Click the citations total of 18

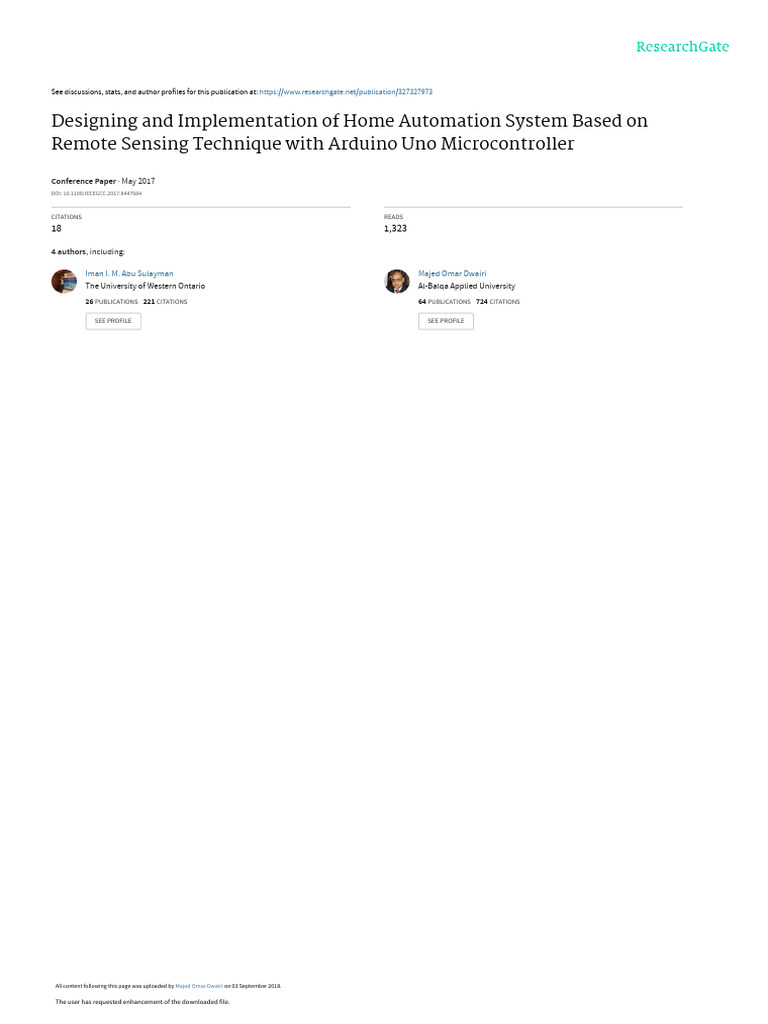[56, 228]
